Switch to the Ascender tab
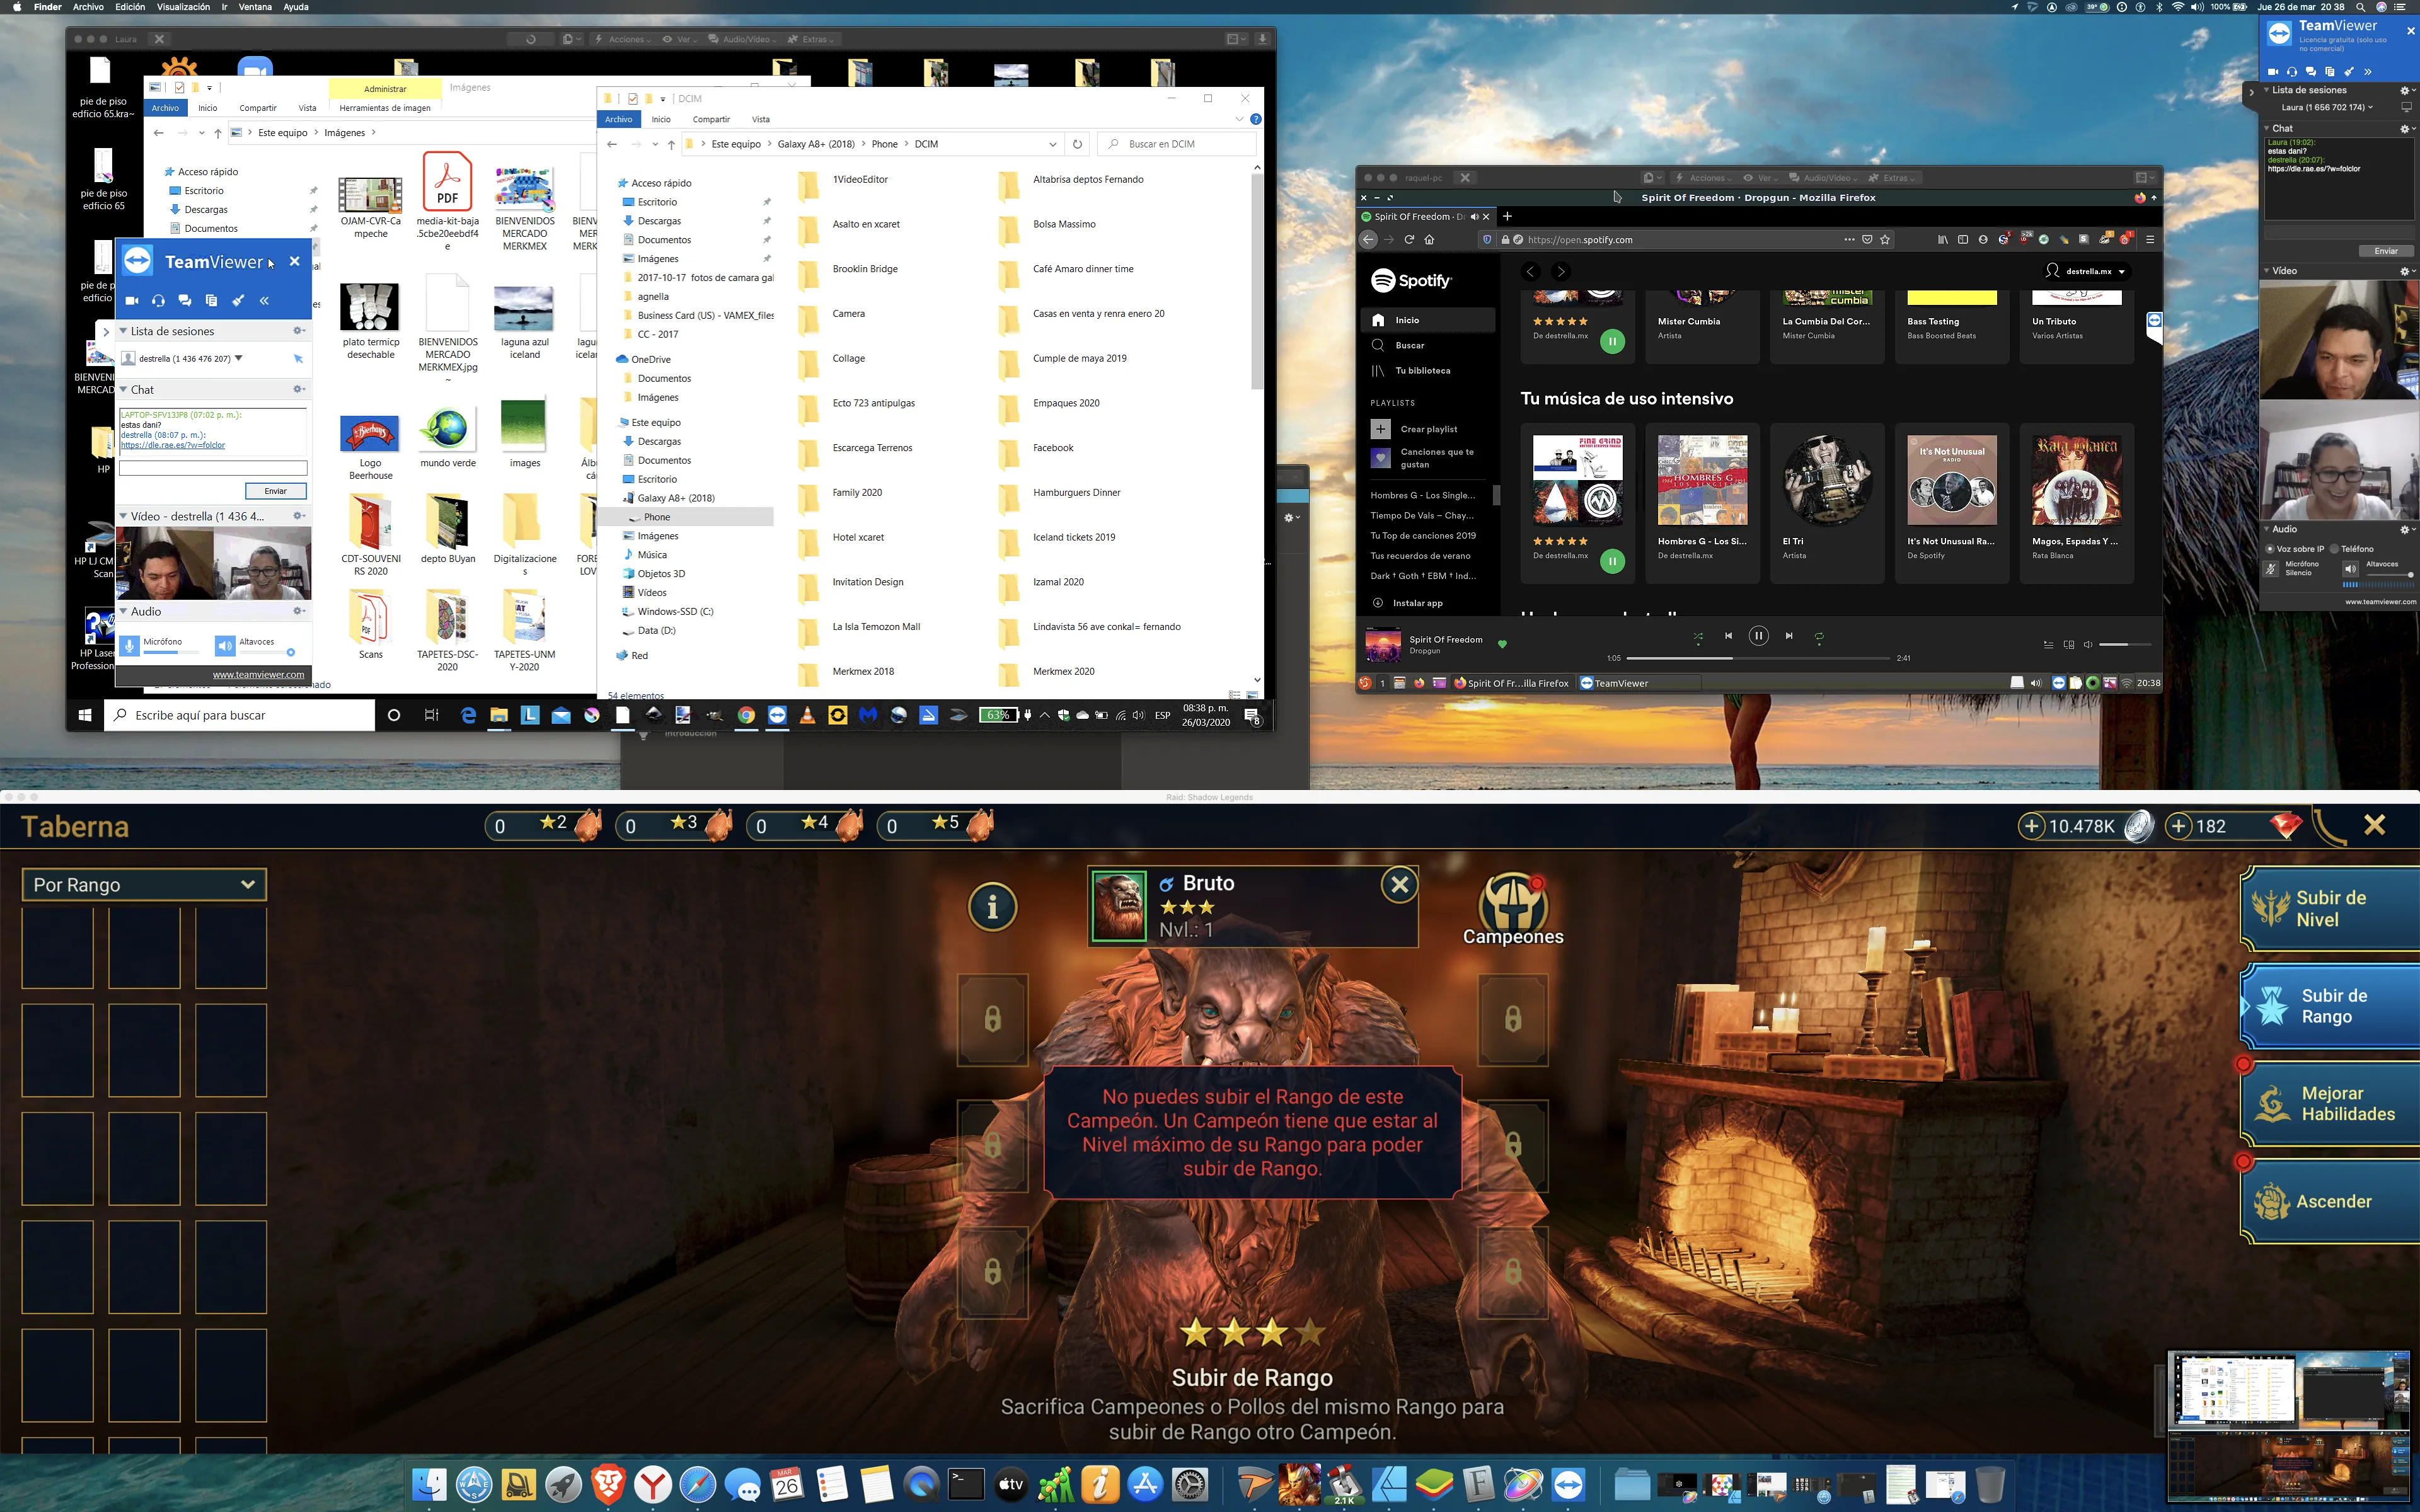2420x1512 pixels. pos(2330,1201)
